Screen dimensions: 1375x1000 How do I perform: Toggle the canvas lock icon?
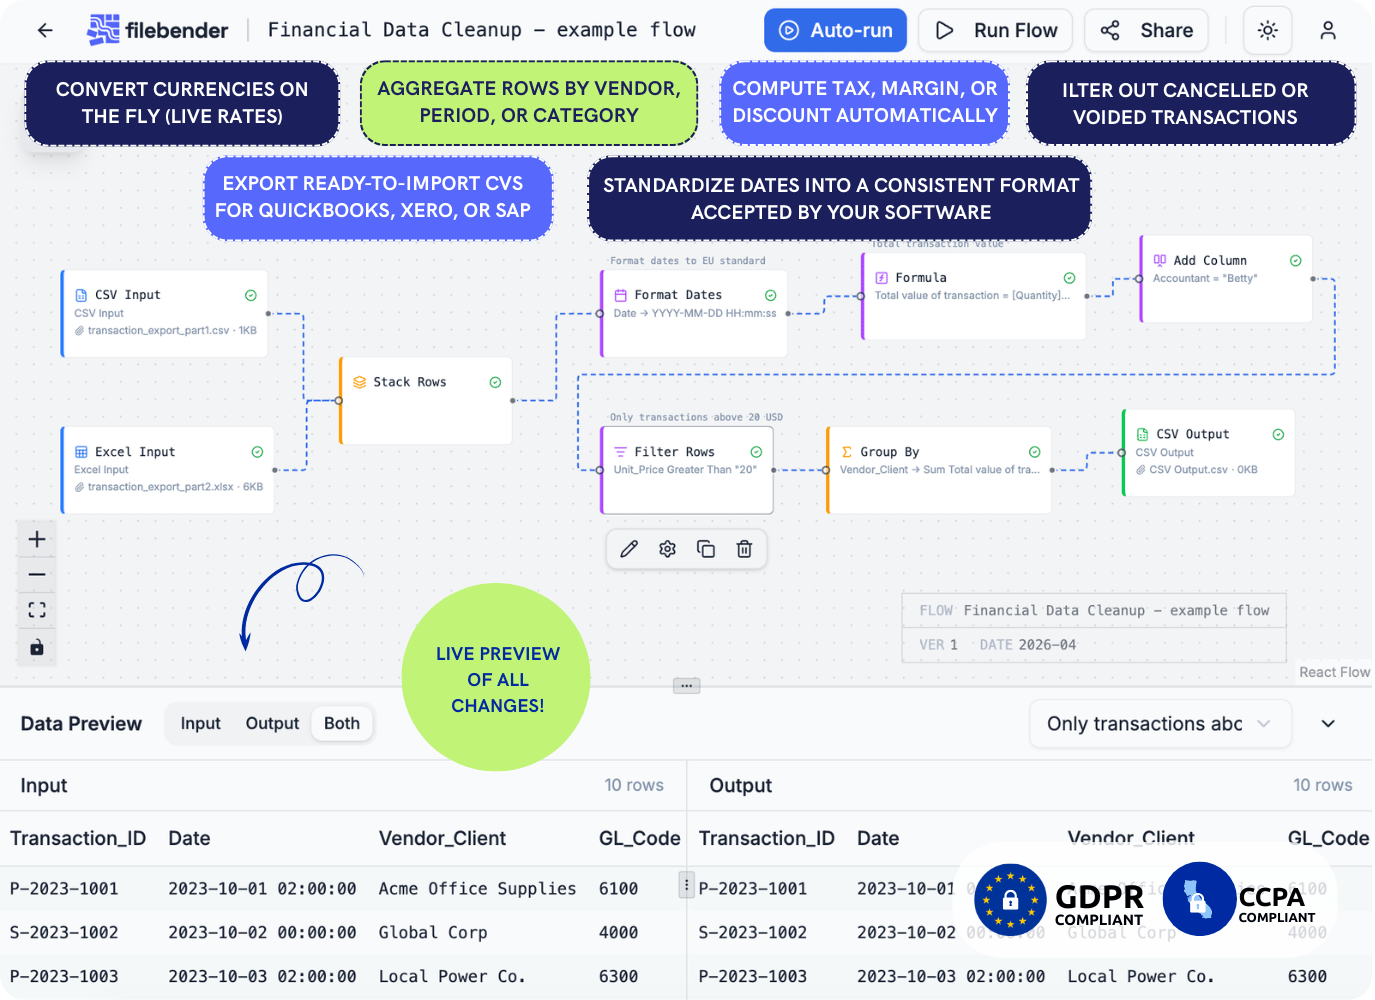(37, 647)
